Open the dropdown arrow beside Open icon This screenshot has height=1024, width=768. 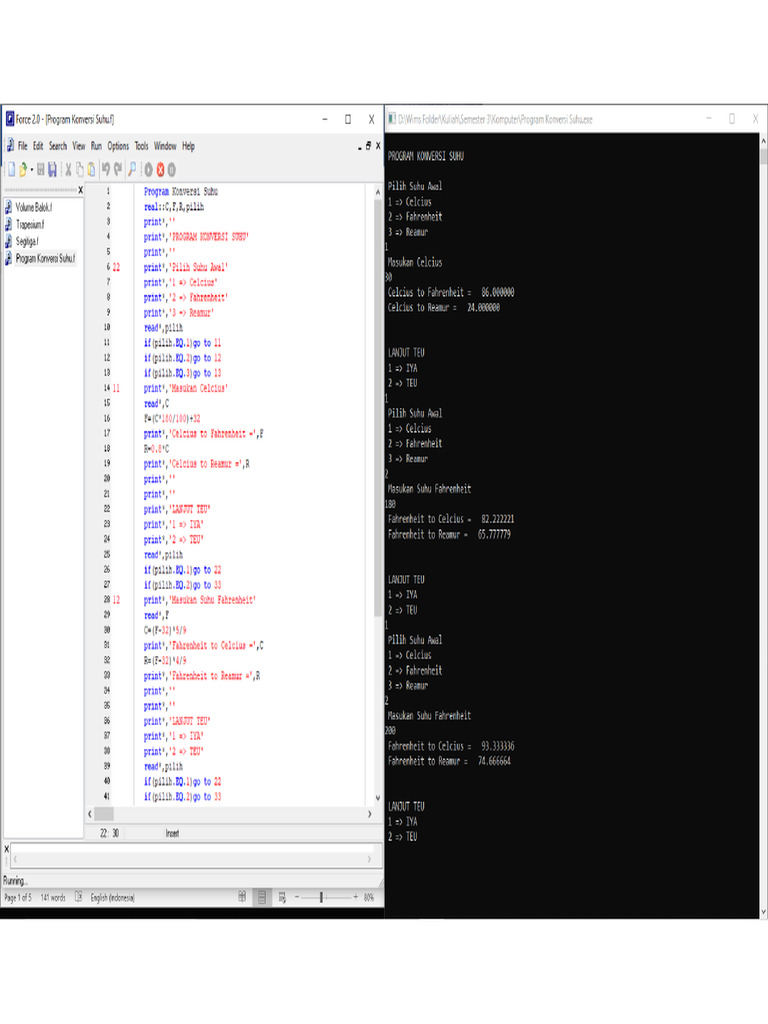click(30, 170)
